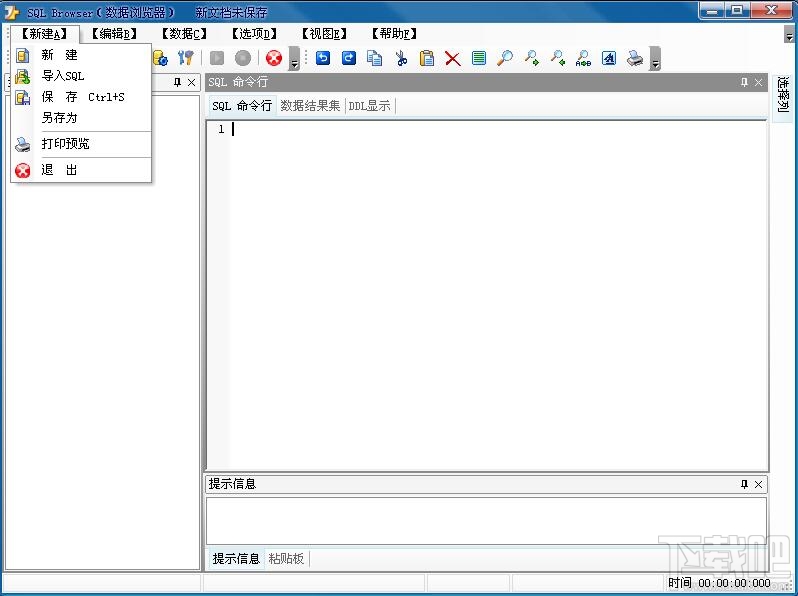
Task: Click the grayed-out stop toolbar button
Action: pyautogui.click(x=243, y=58)
